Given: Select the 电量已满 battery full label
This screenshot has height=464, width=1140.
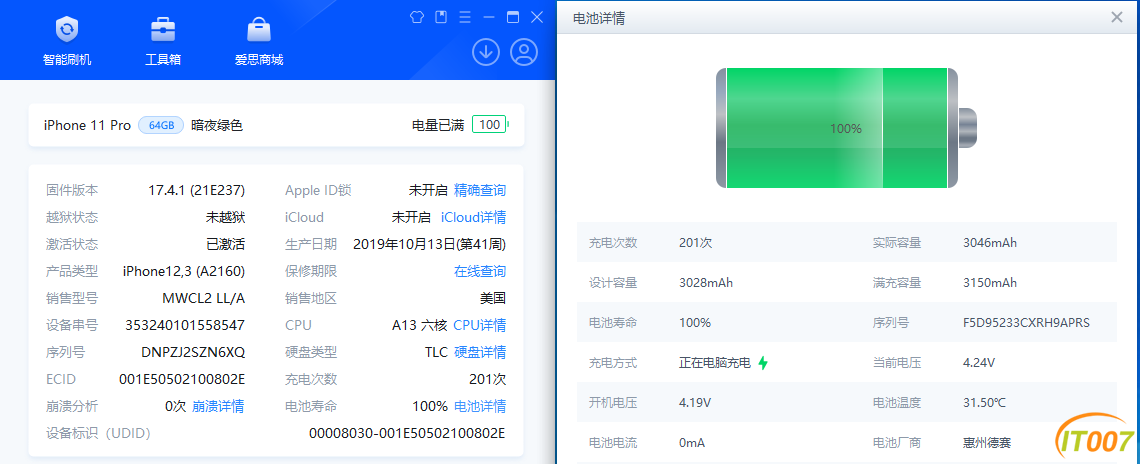Looking at the screenshot, I should coord(438,125).
